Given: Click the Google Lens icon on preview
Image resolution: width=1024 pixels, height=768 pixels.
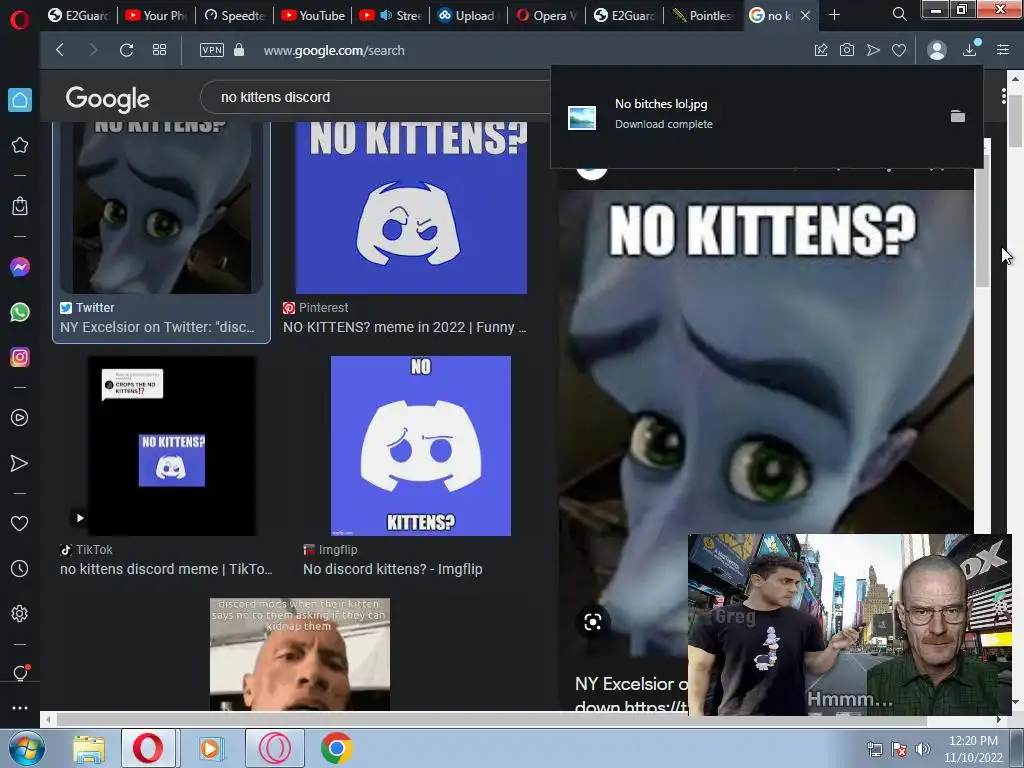Looking at the screenshot, I should [592, 622].
